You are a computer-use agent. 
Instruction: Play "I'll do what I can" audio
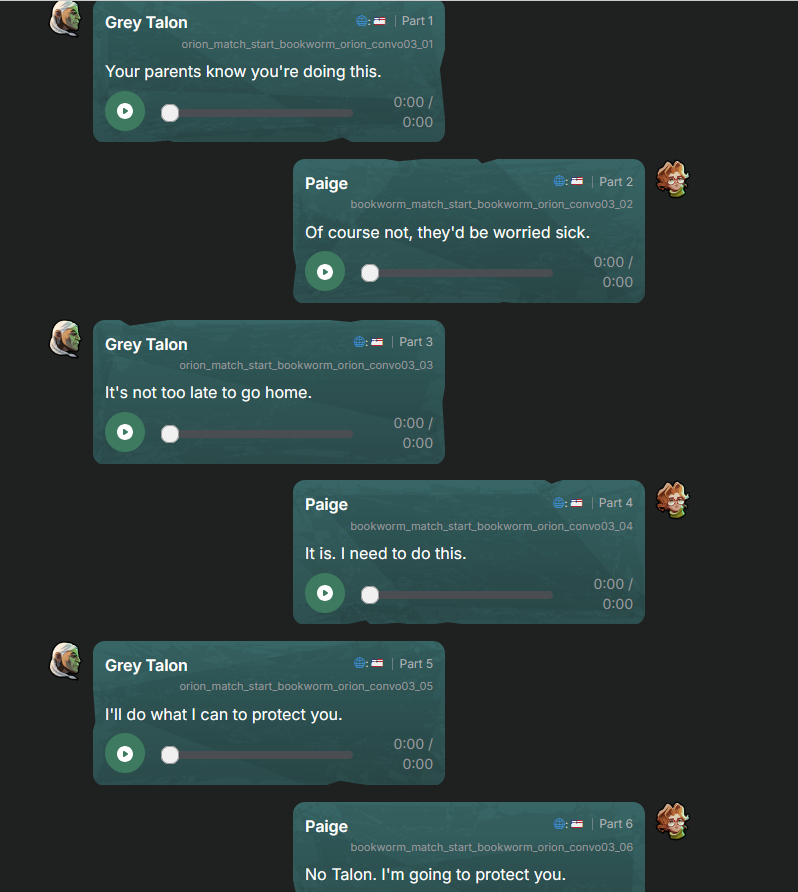coord(125,754)
